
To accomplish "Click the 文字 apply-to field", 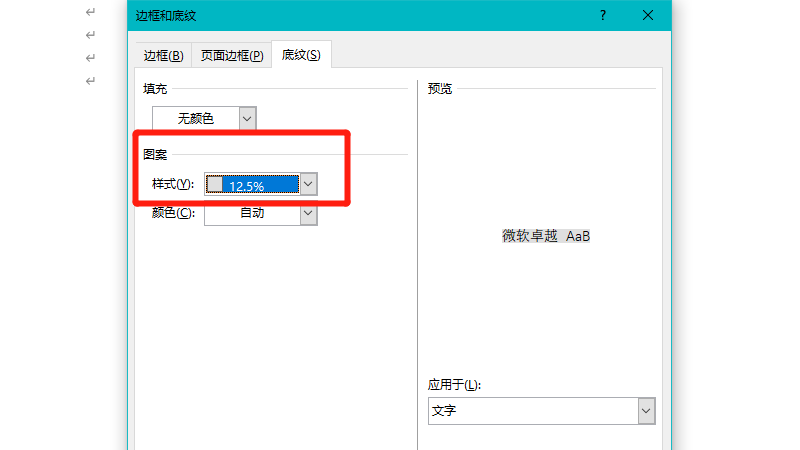I will click(x=532, y=411).
